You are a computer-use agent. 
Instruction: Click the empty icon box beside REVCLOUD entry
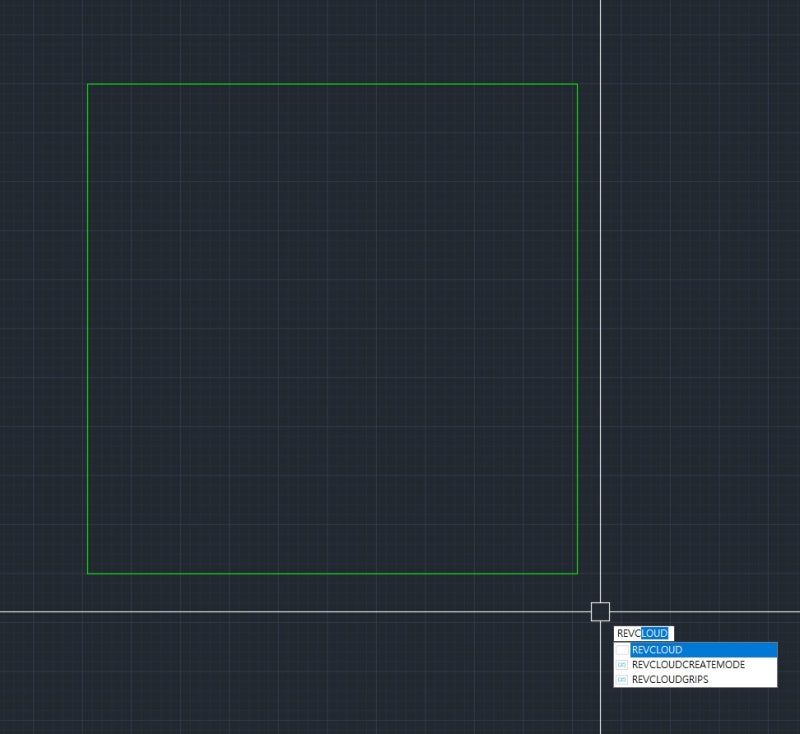(623, 649)
